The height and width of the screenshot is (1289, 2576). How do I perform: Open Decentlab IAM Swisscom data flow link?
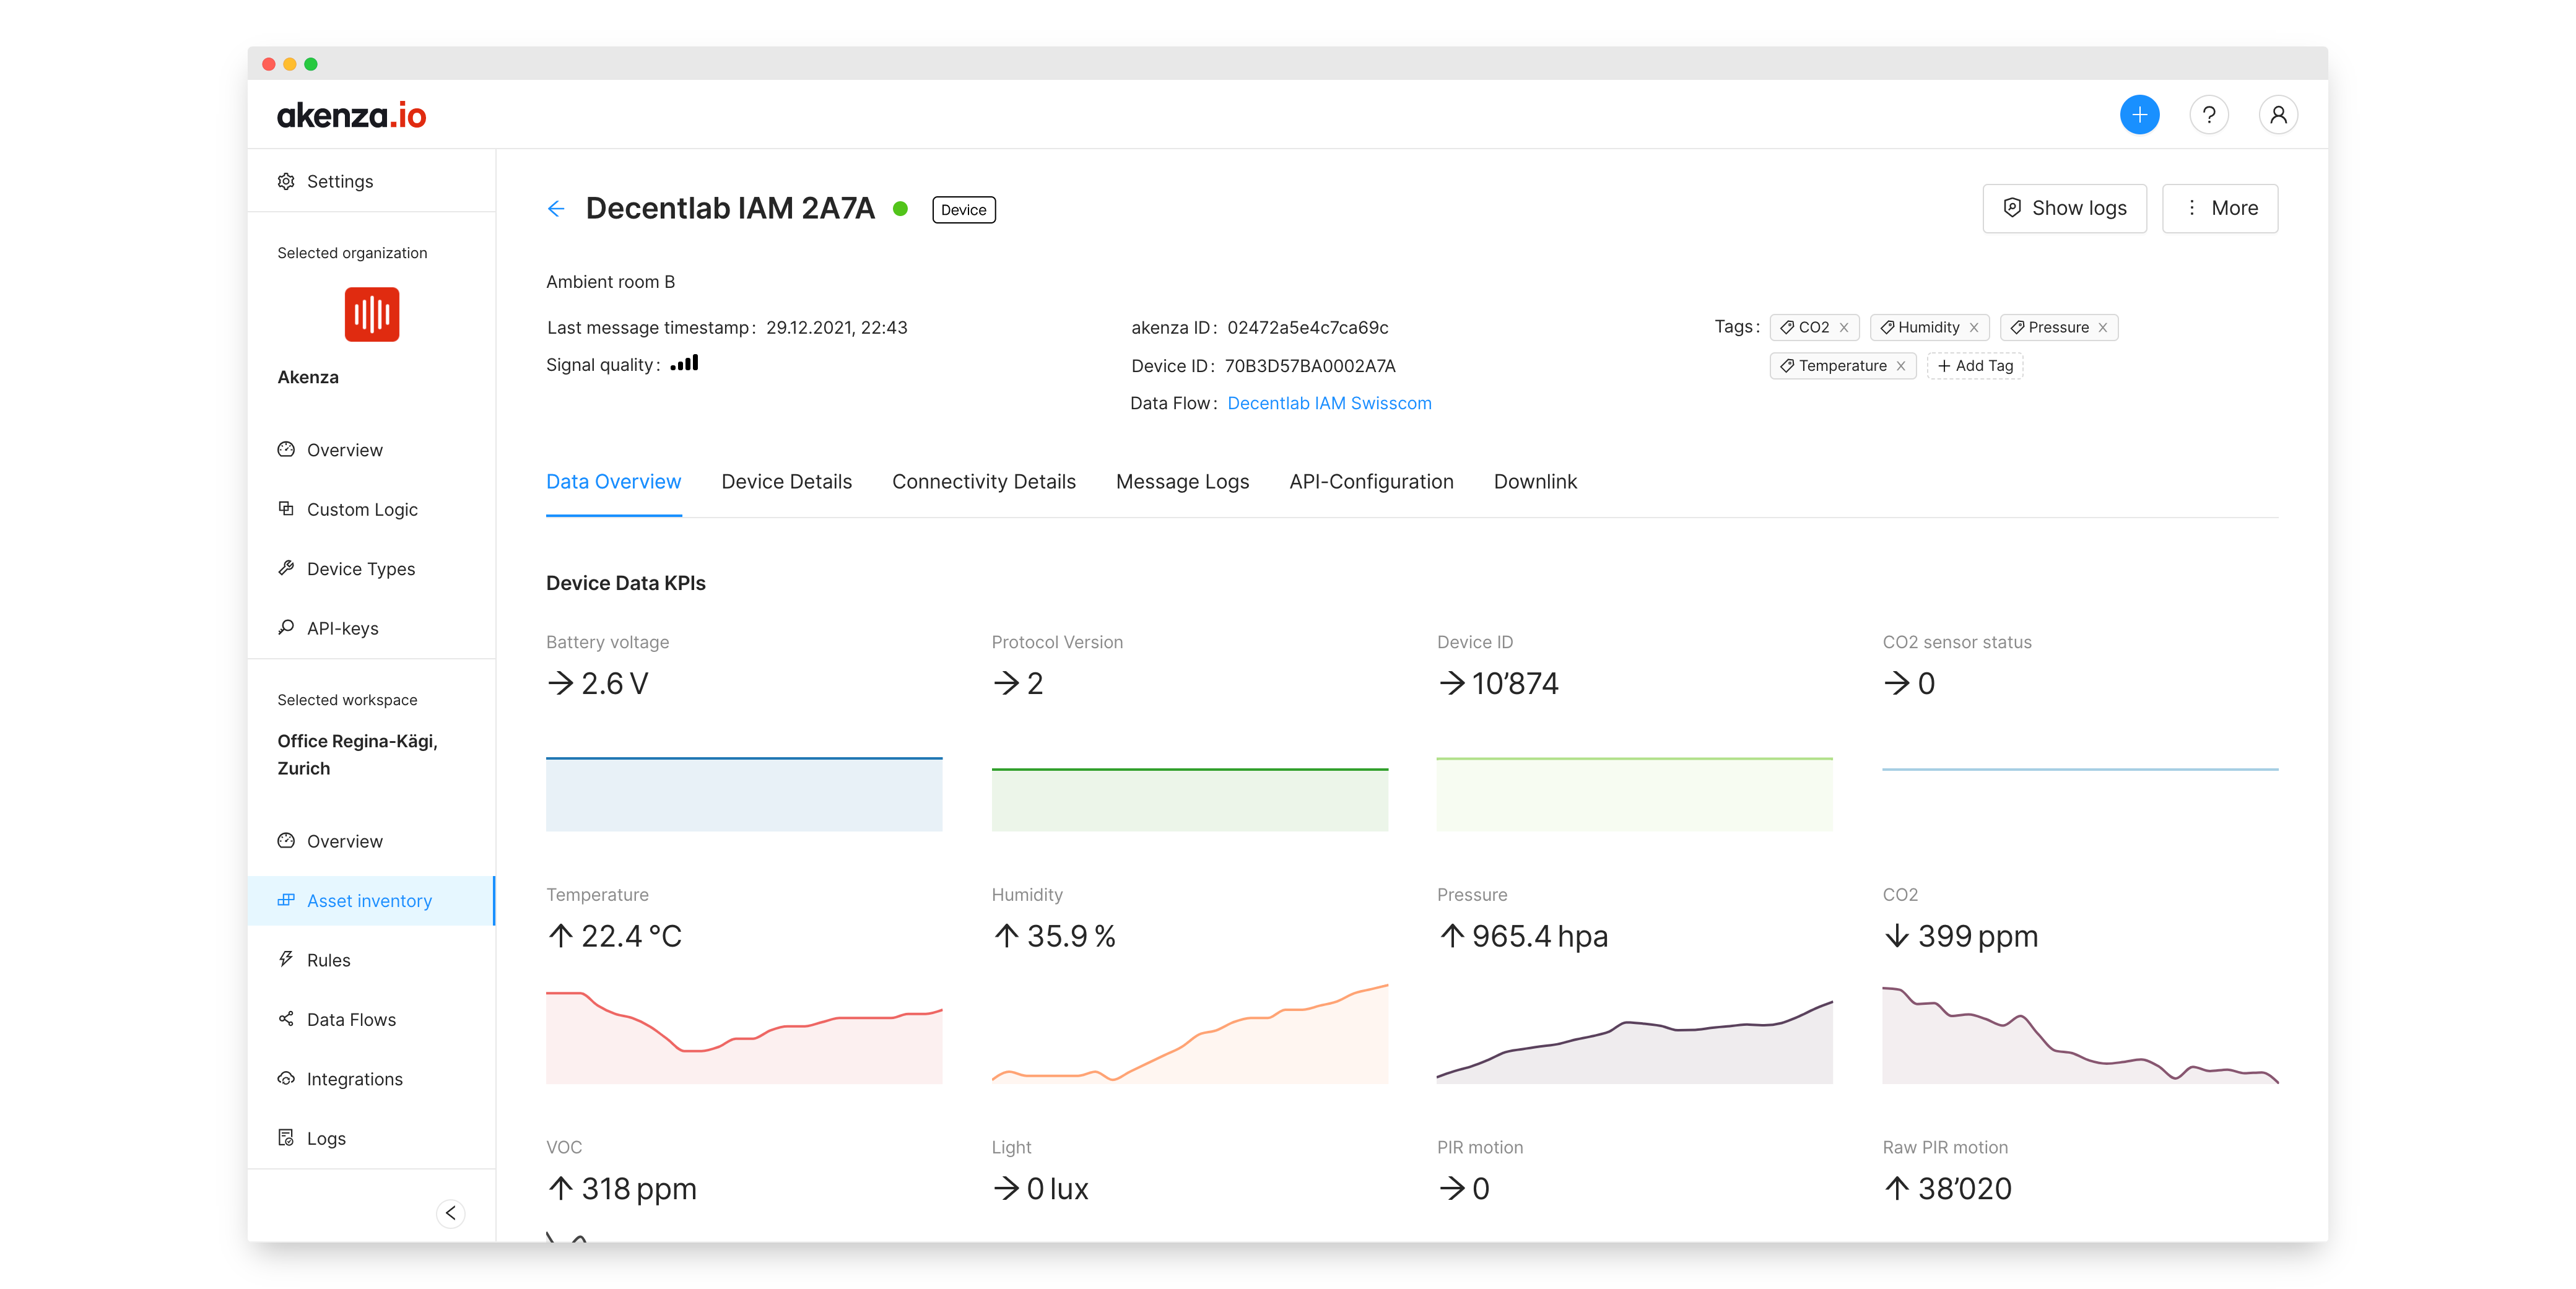[x=1329, y=403]
